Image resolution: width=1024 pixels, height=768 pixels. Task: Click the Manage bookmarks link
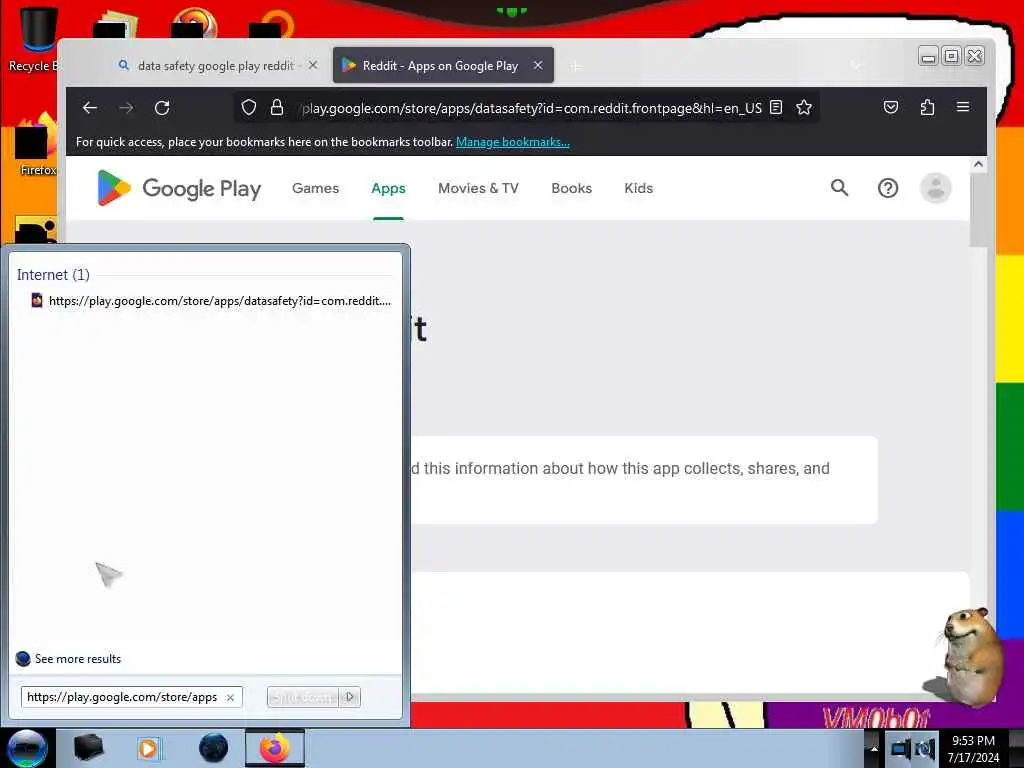coord(513,142)
